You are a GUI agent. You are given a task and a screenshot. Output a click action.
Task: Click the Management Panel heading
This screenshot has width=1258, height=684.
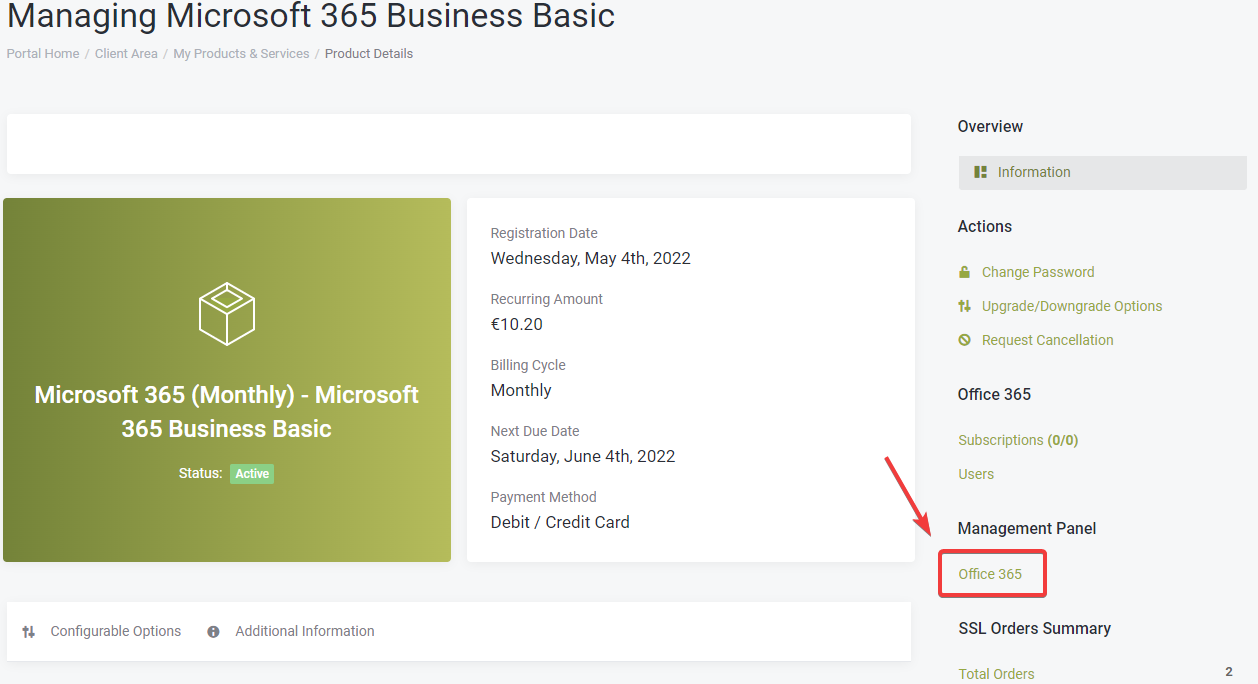pos(1027,528)
